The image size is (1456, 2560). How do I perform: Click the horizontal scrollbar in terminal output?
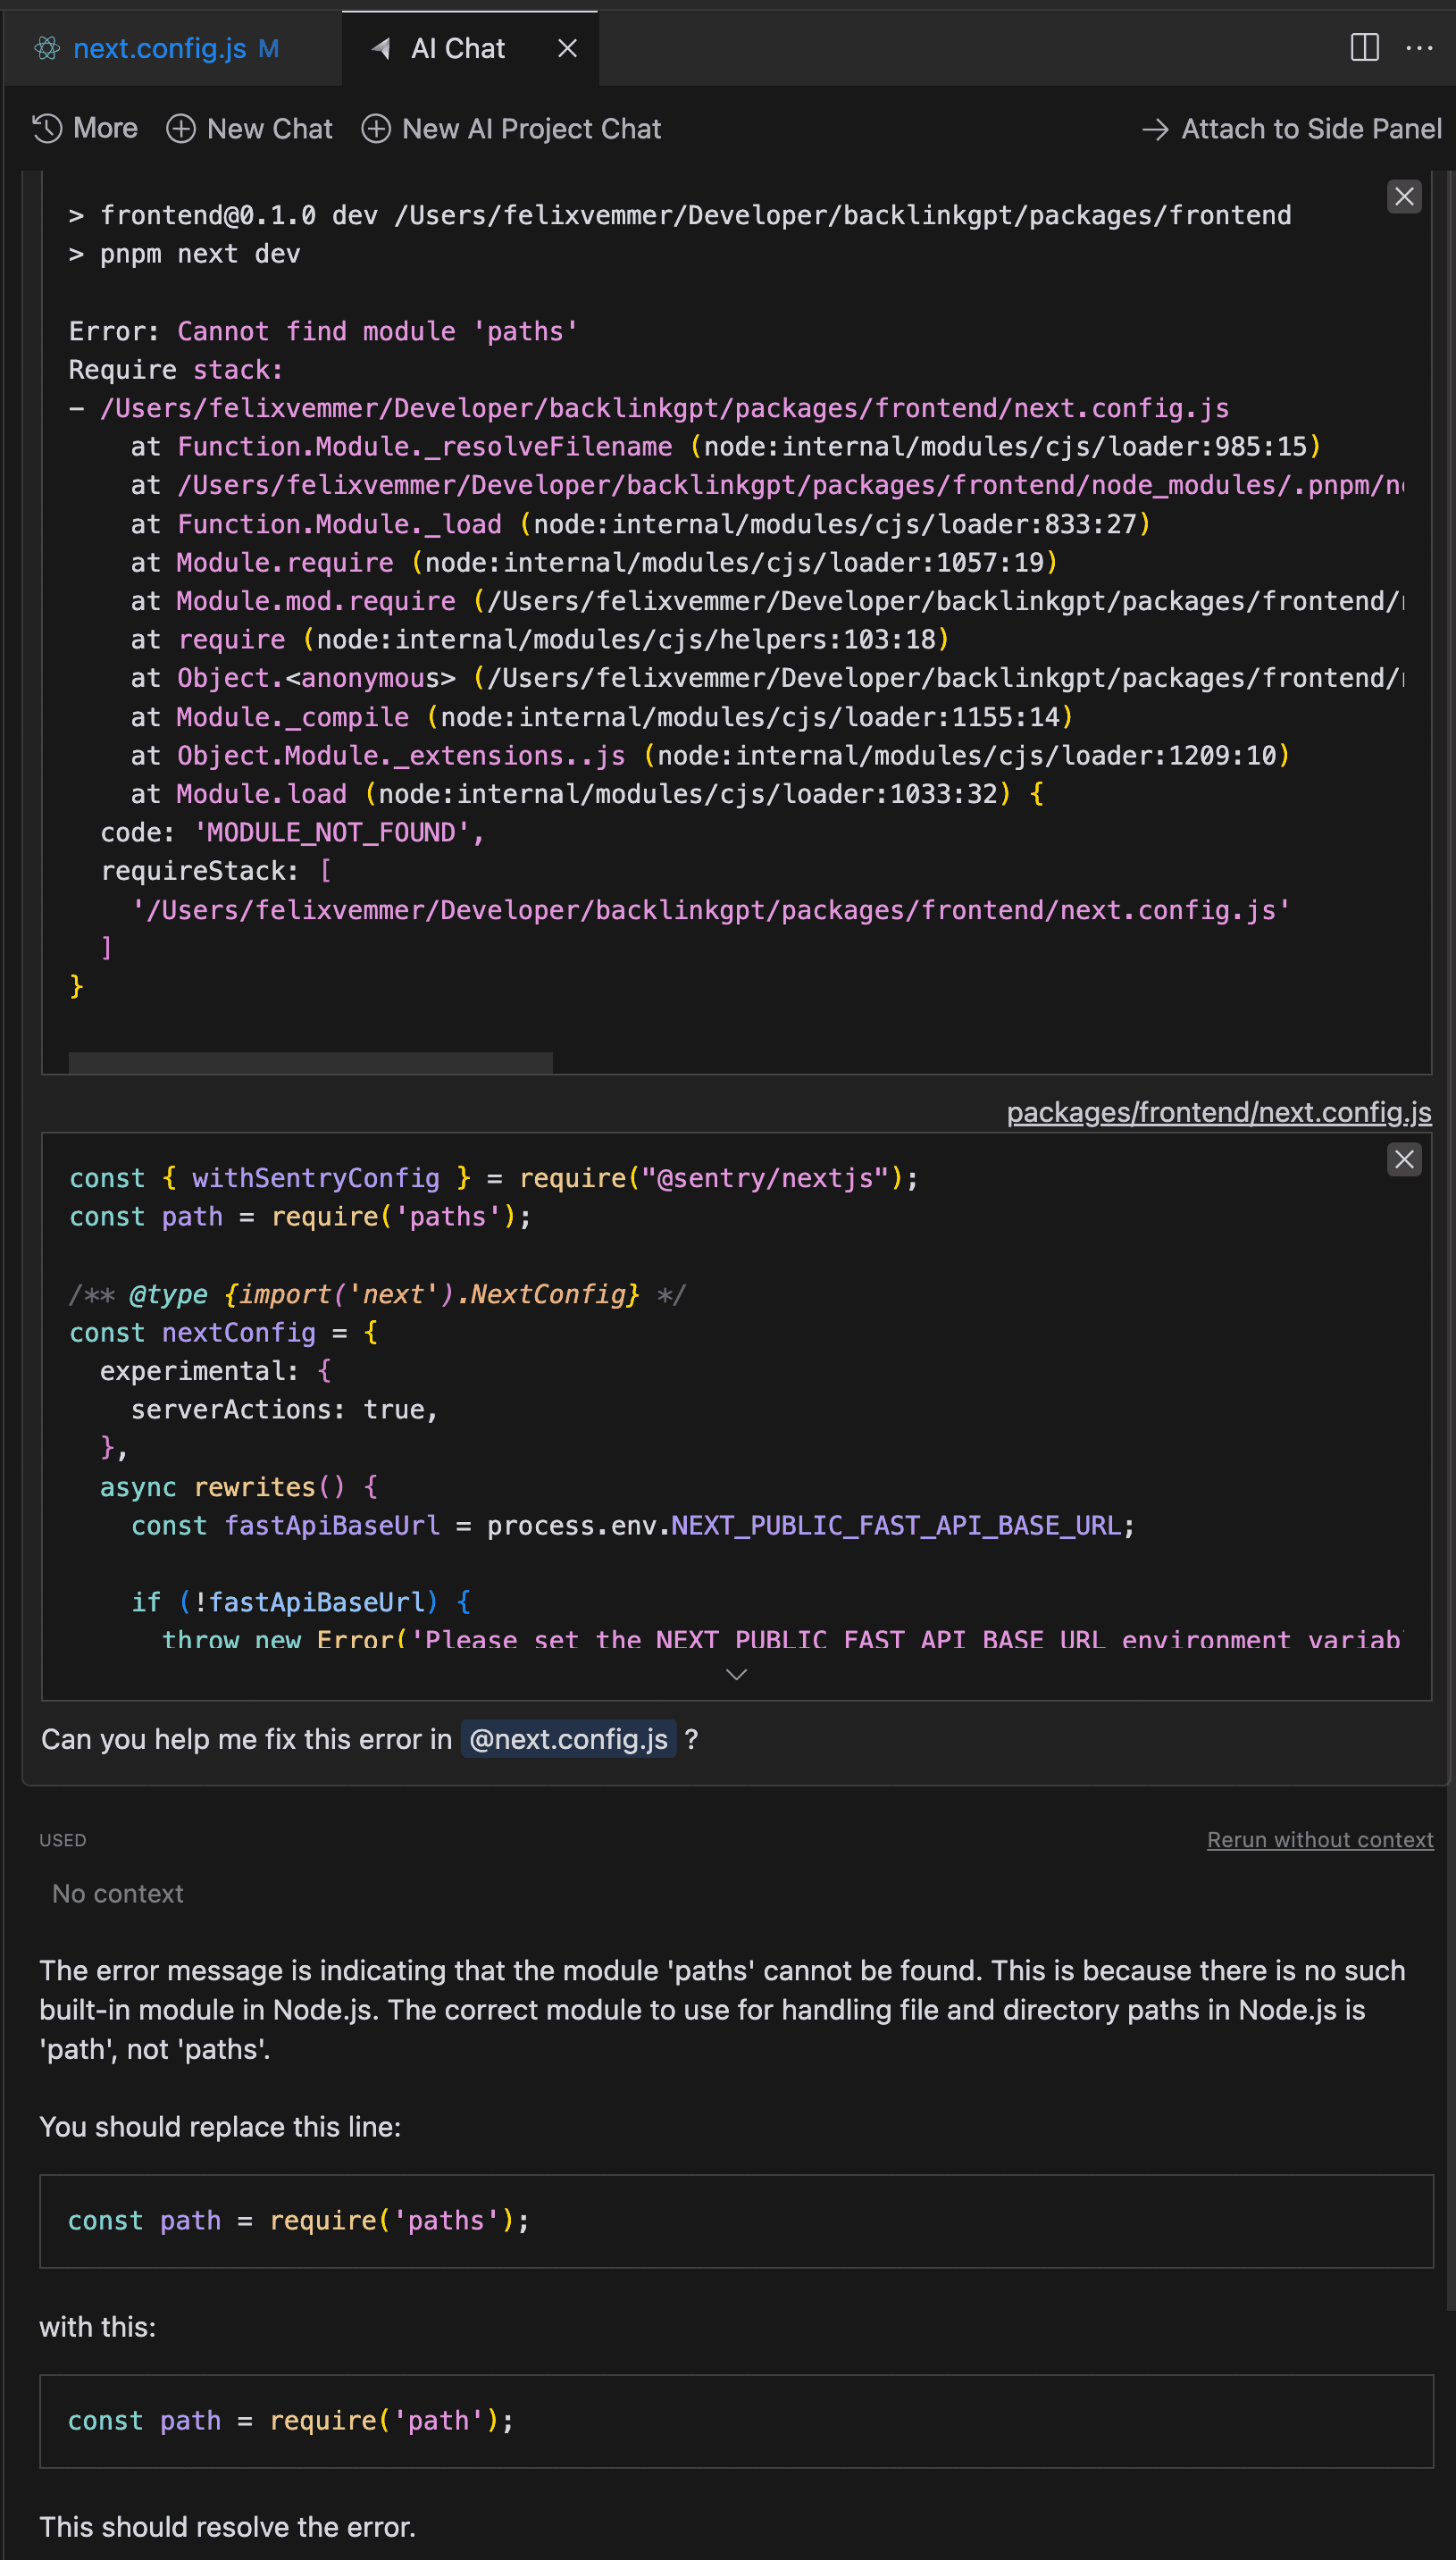point(310,1062)
